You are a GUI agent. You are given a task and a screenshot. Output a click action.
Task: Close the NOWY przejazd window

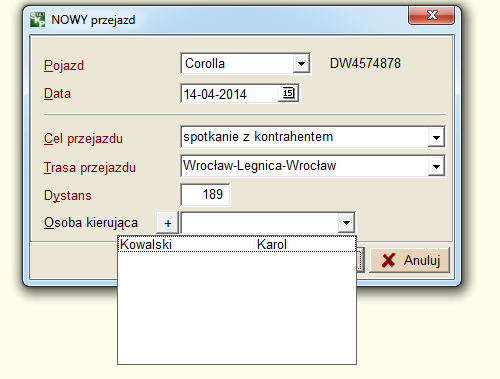point(432,15)
